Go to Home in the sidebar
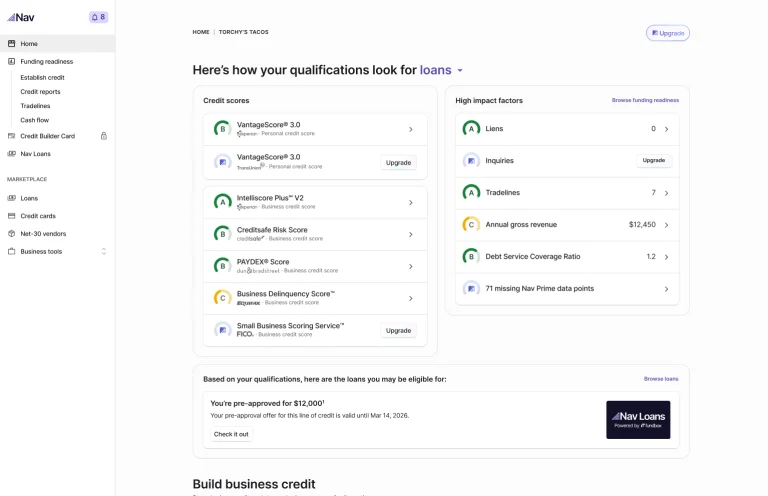 pyautogui.click(x=58, y=44)
